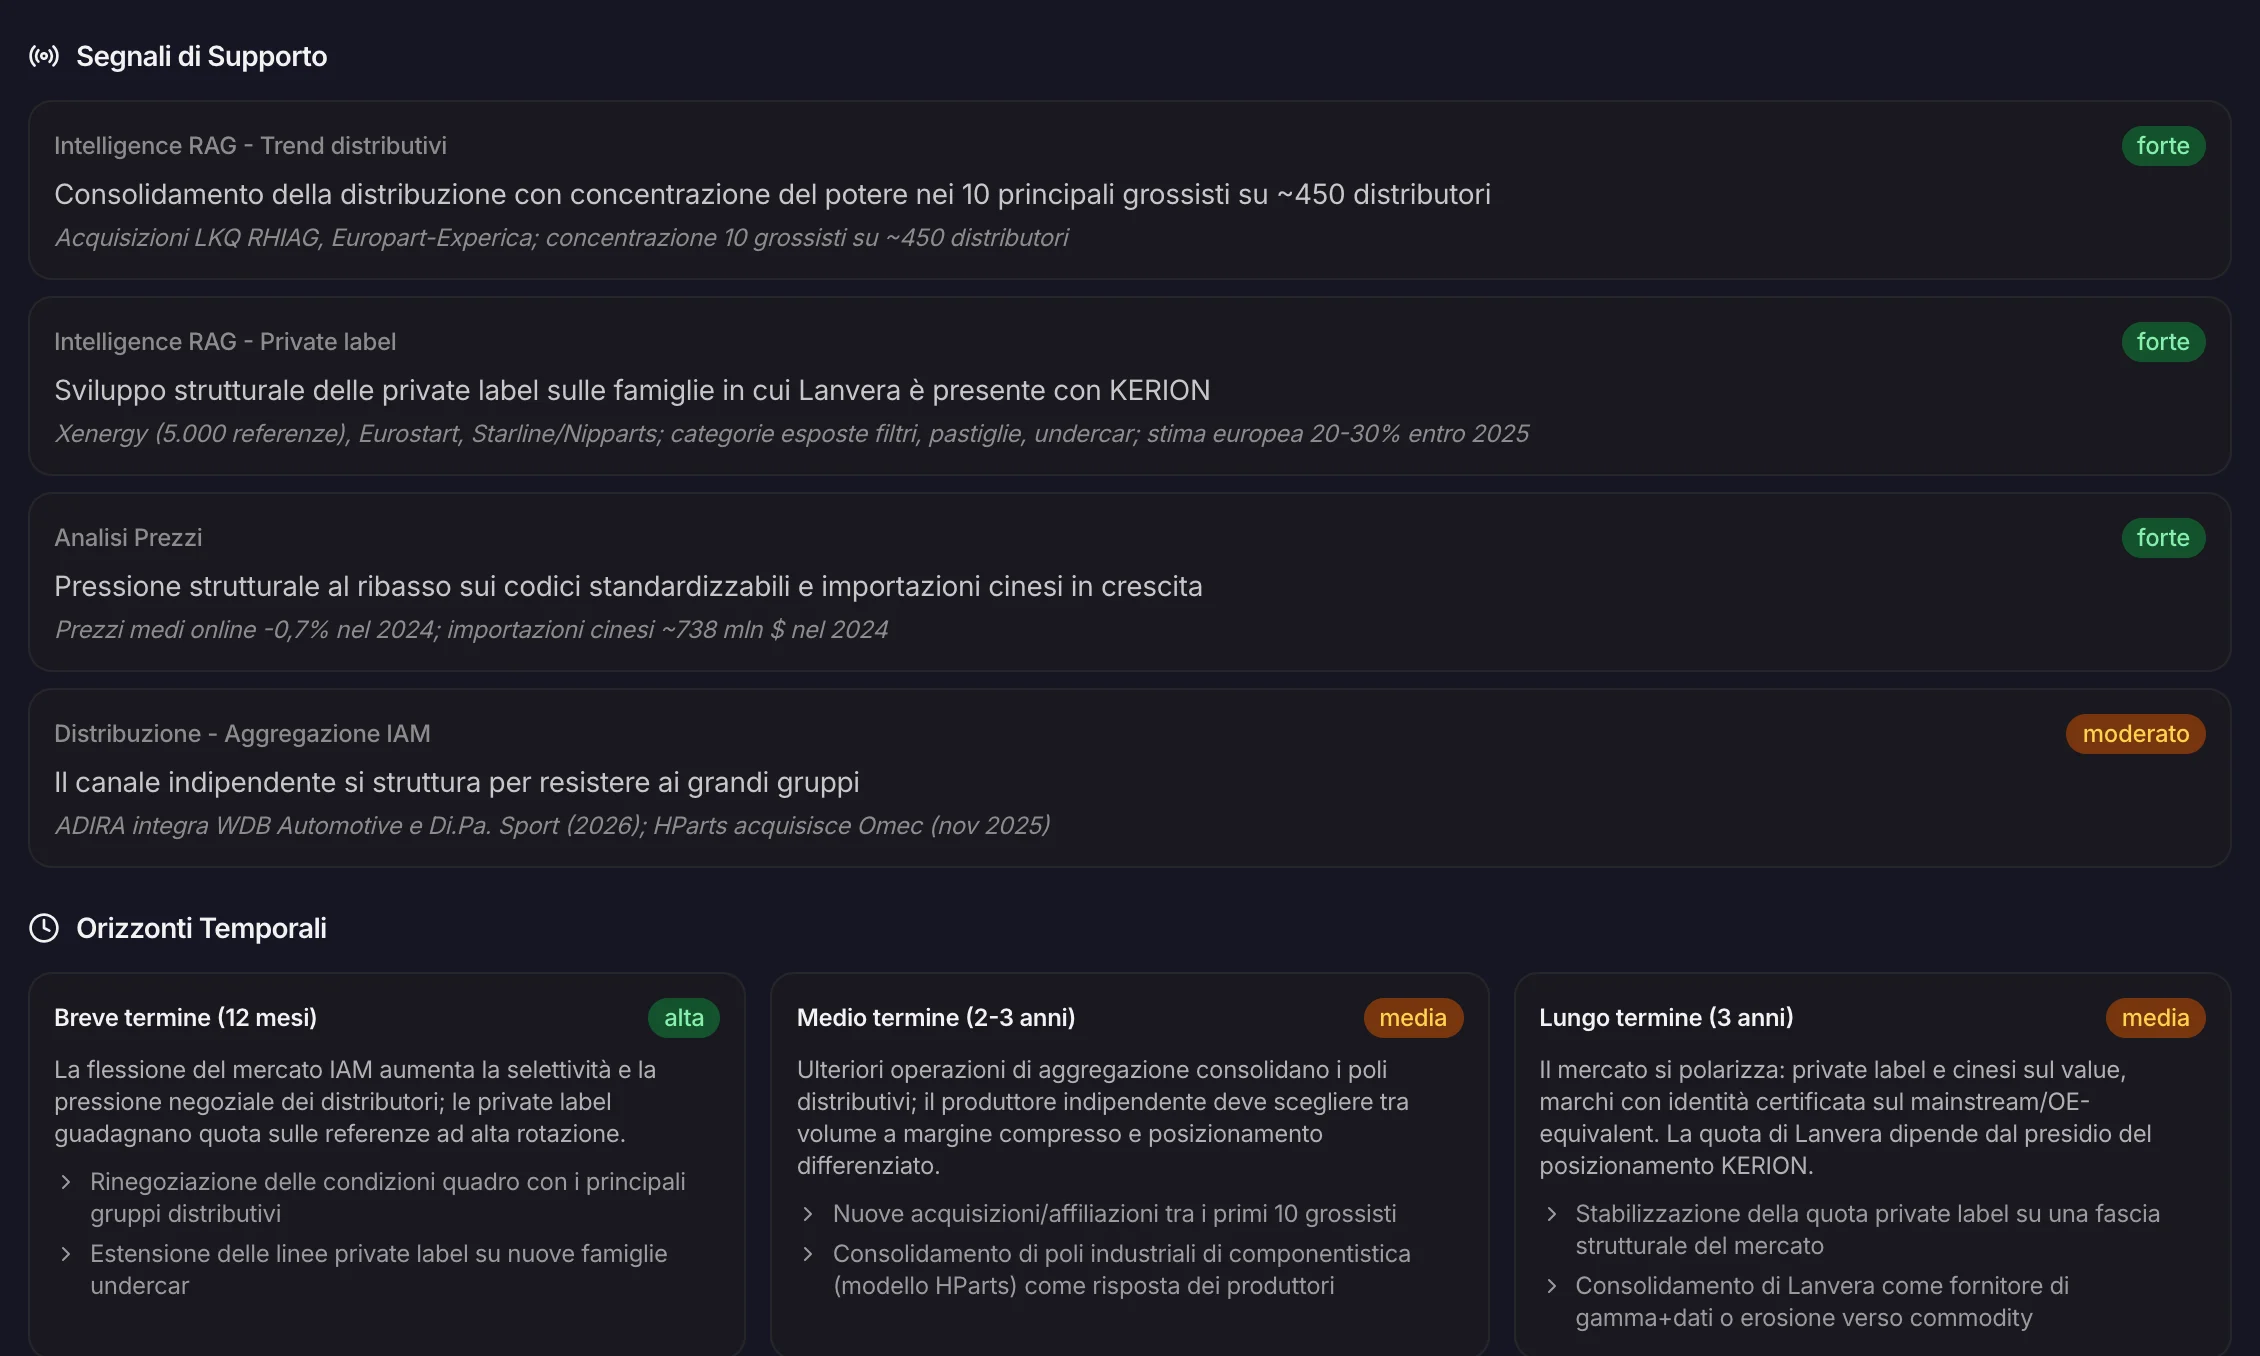The image size is (2260, 1356).
Task: Click chevron before Consolidamento di poli industriali
Action: [x=808, y=1254]
